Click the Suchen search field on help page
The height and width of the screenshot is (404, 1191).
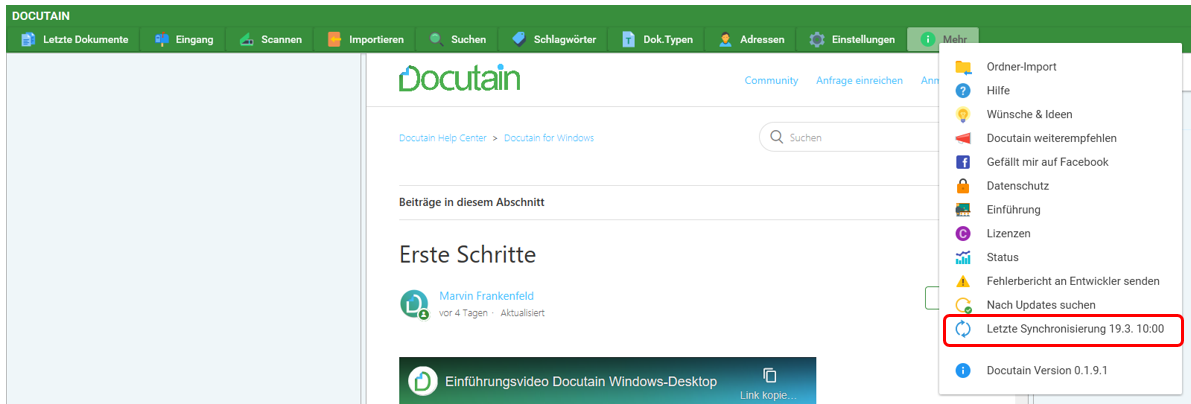pyautogui.click(x=848, y=138)
